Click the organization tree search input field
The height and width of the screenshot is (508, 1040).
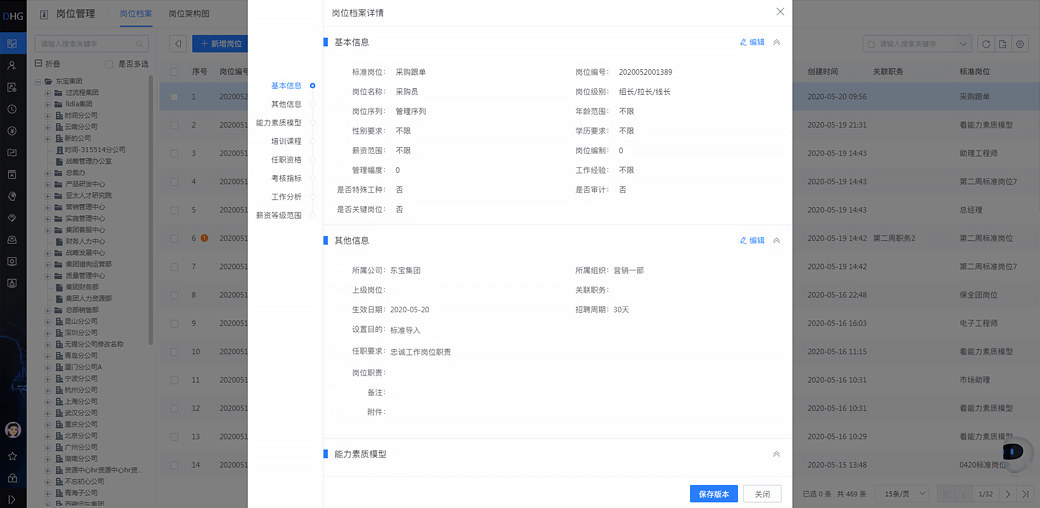point(92,44)
